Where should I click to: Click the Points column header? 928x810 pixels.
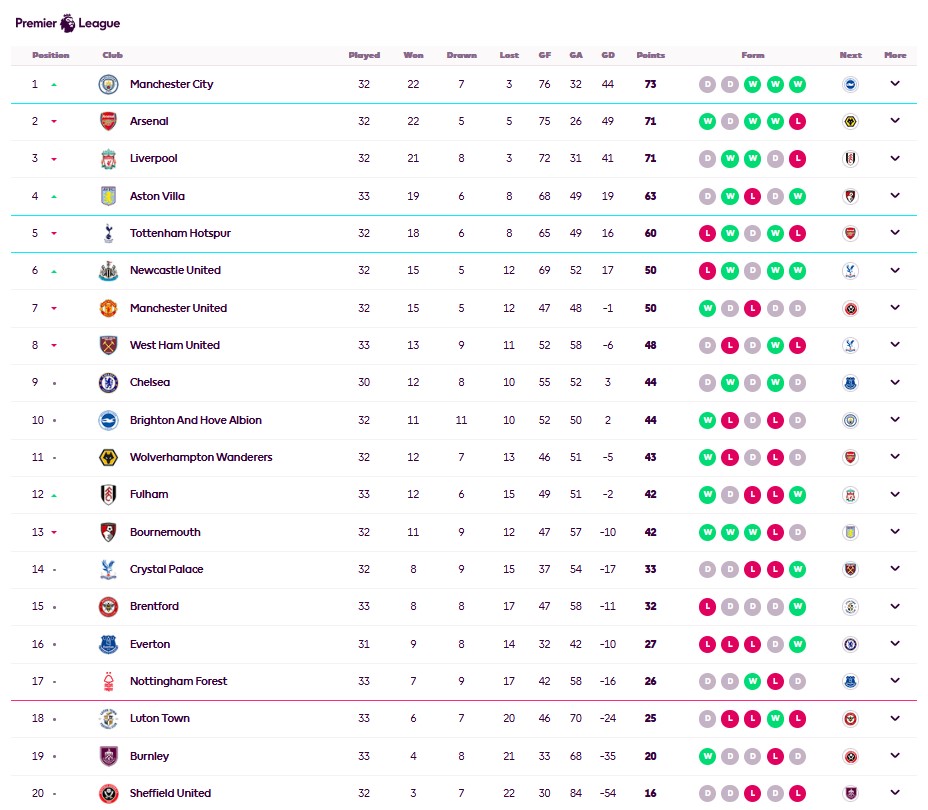[650, 55]
